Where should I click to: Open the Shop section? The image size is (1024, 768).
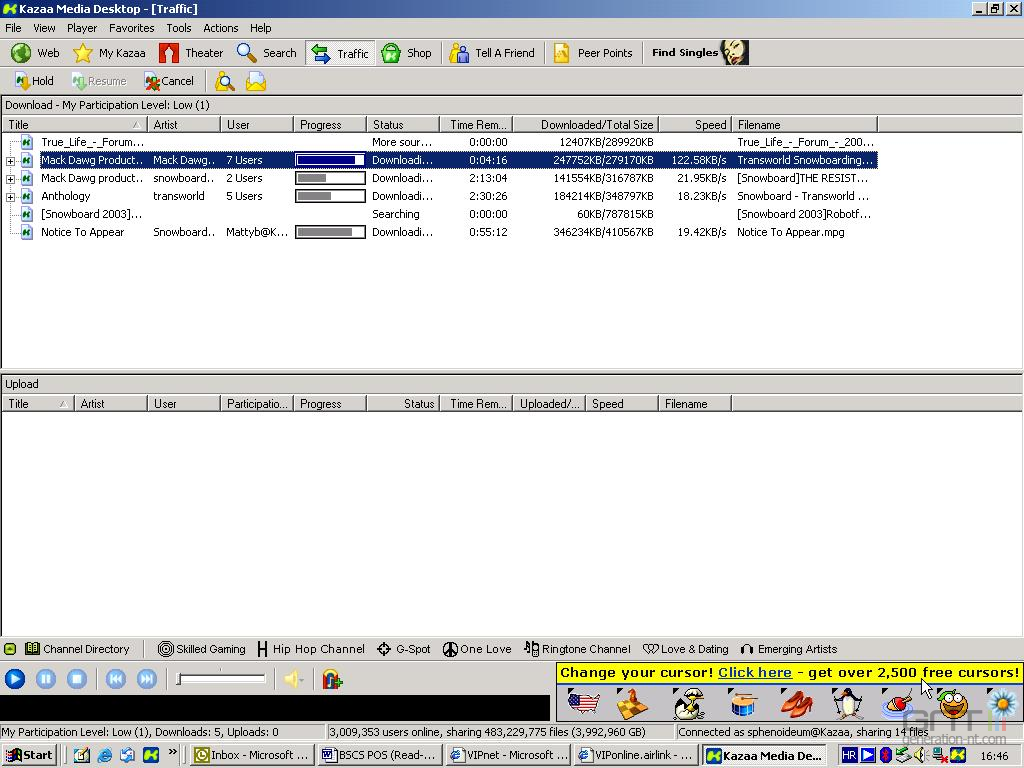pos(406,53)
